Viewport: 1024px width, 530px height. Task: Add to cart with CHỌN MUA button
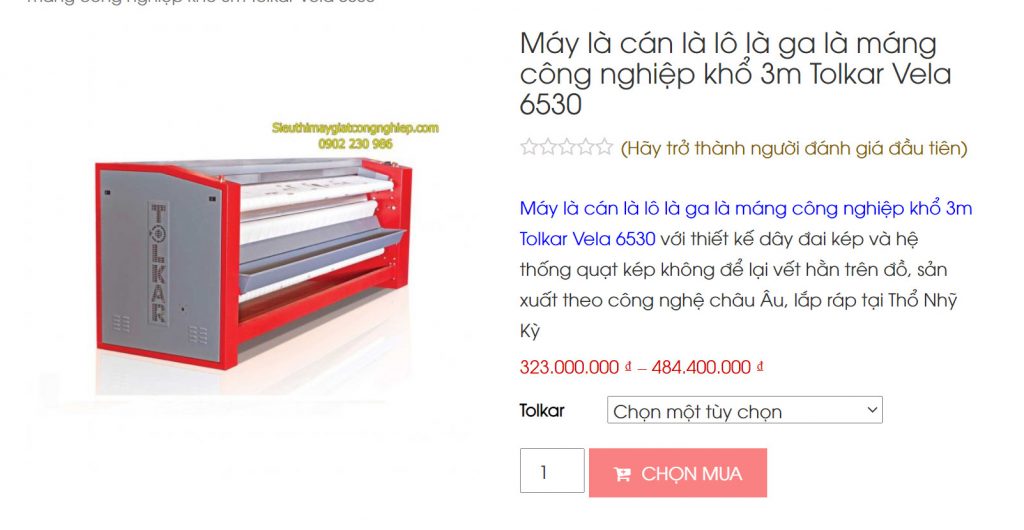[678, 473]
